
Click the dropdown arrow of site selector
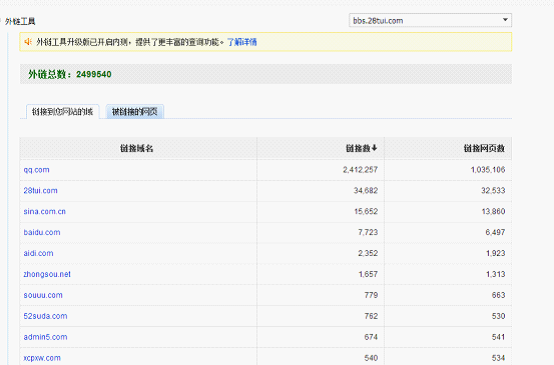505,20
